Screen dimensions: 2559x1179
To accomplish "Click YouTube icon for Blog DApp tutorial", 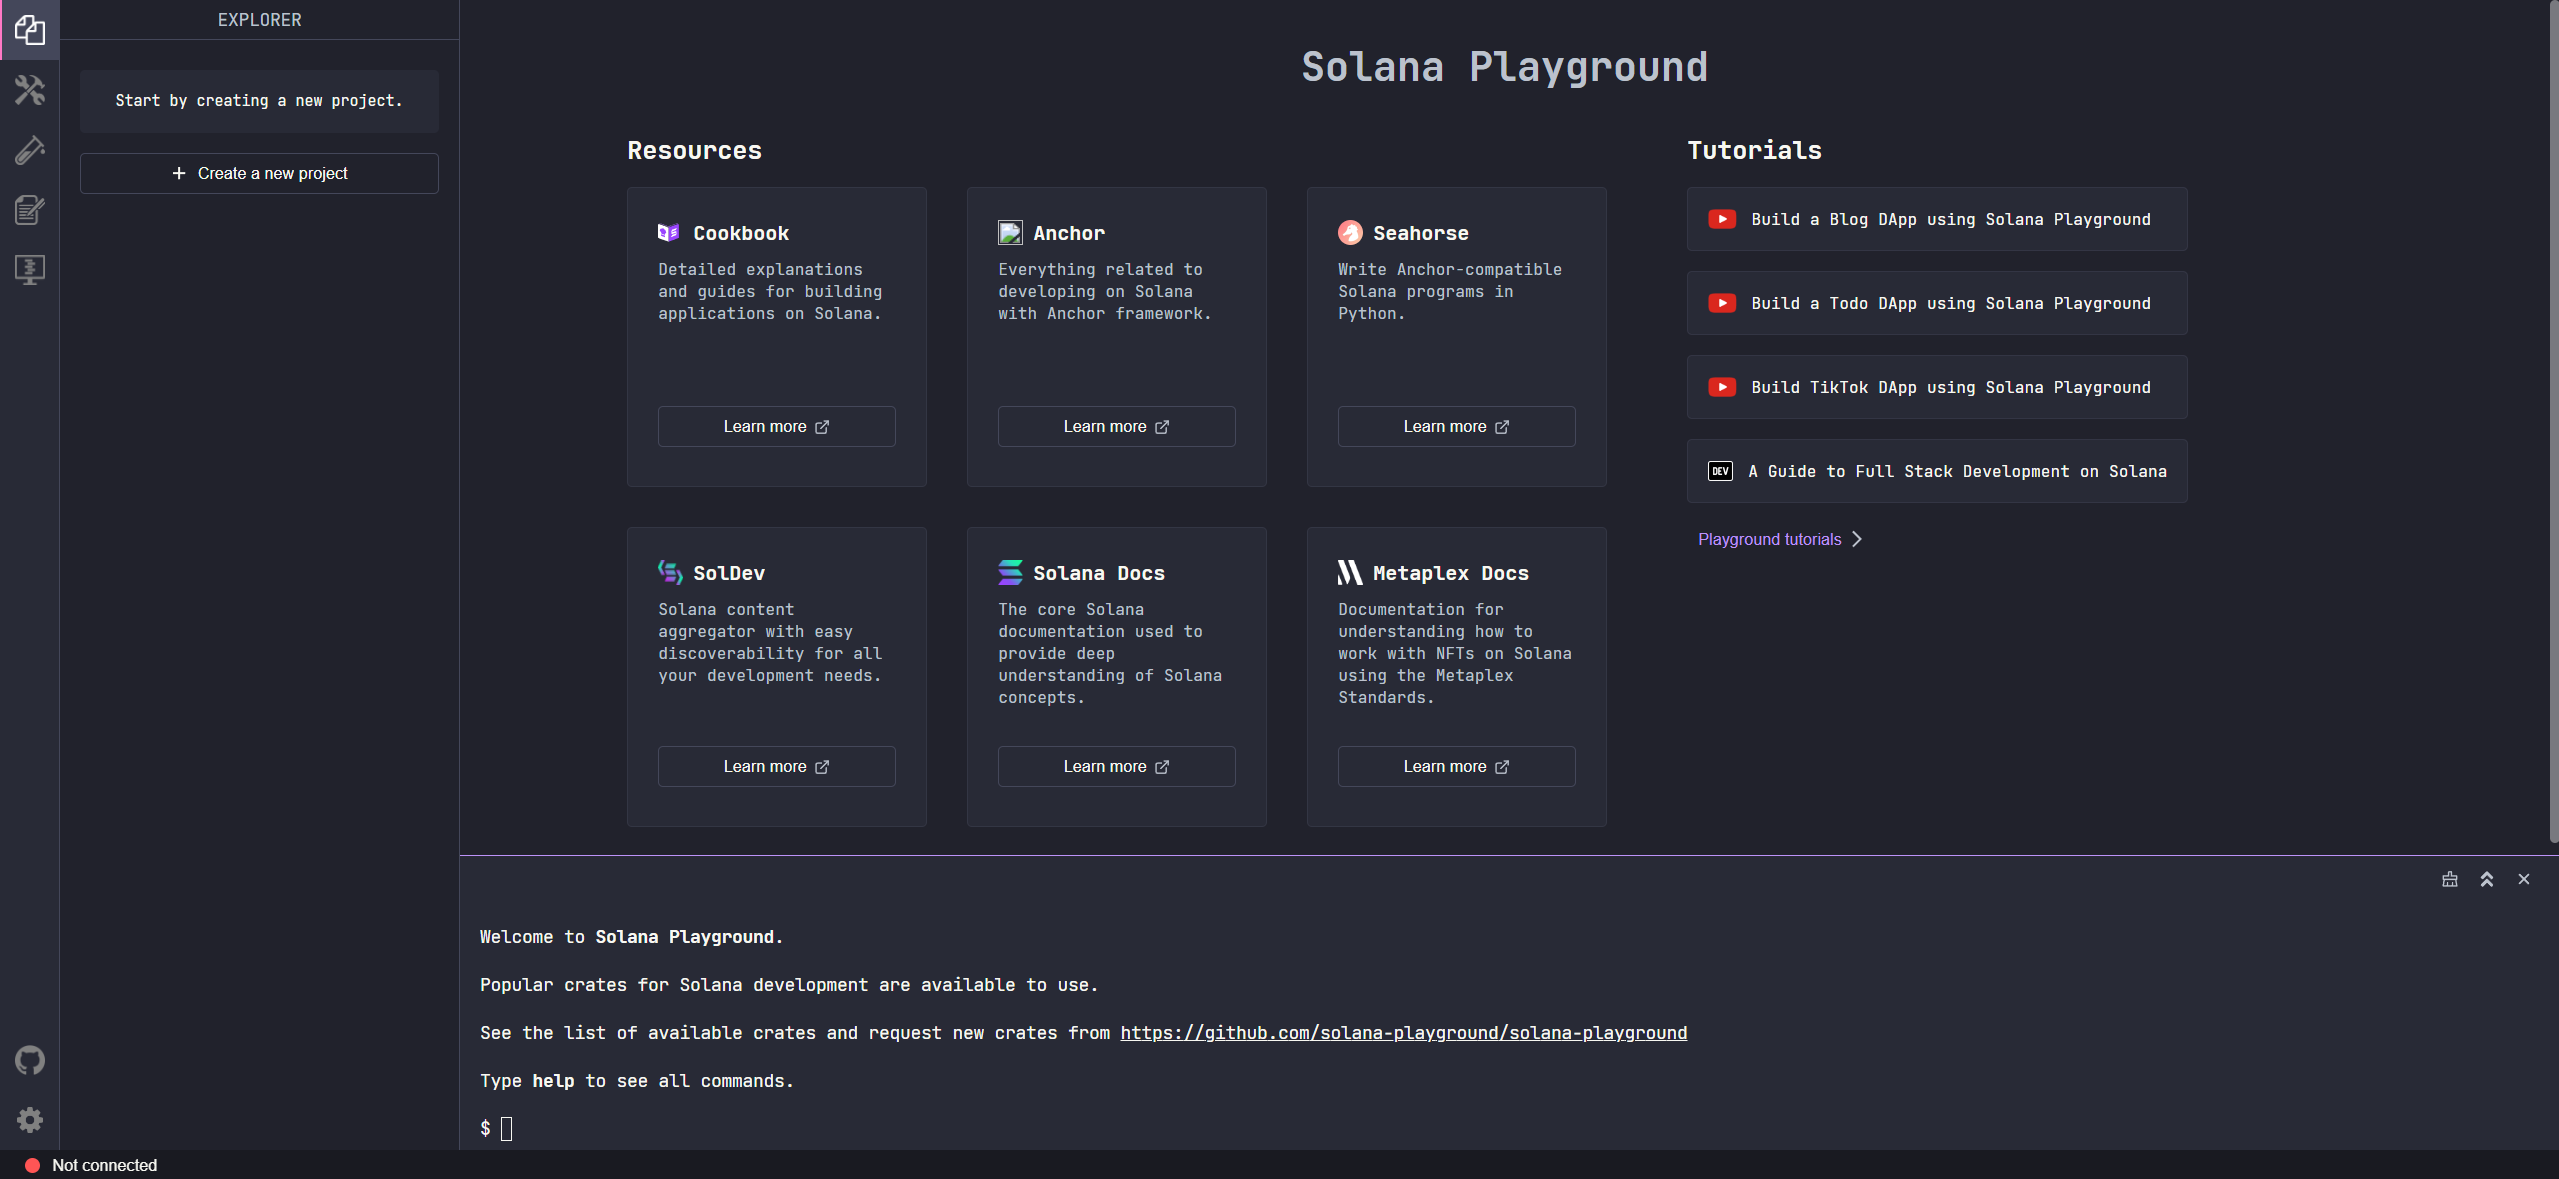I will coord(1722,219).
